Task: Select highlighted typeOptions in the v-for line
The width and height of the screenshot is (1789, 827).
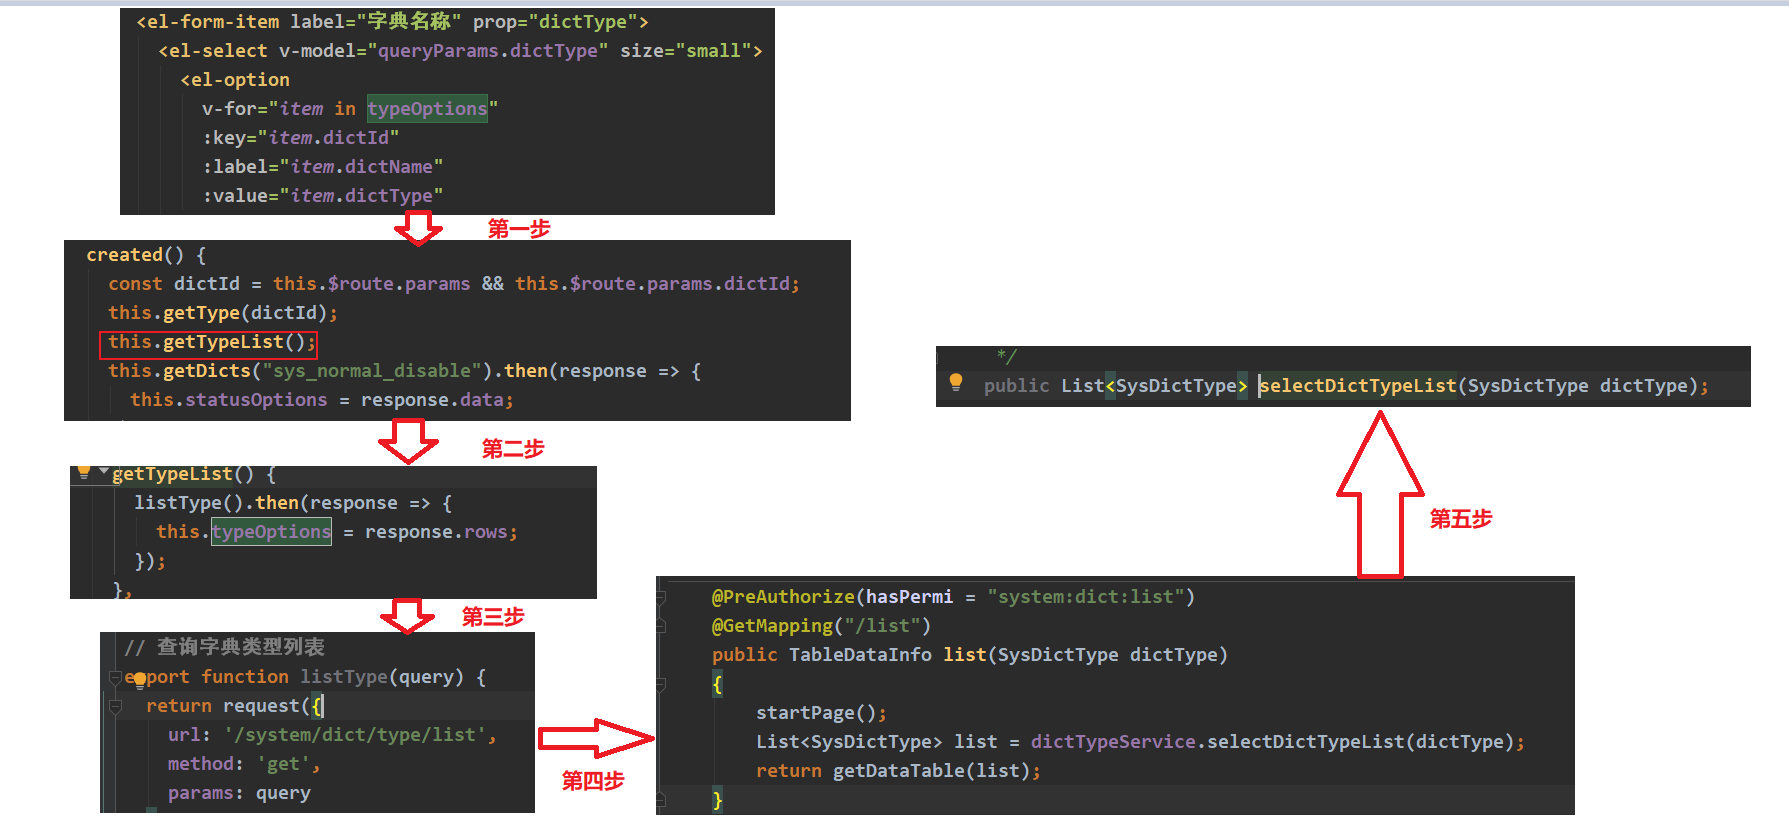Action: tap(427, 108)
